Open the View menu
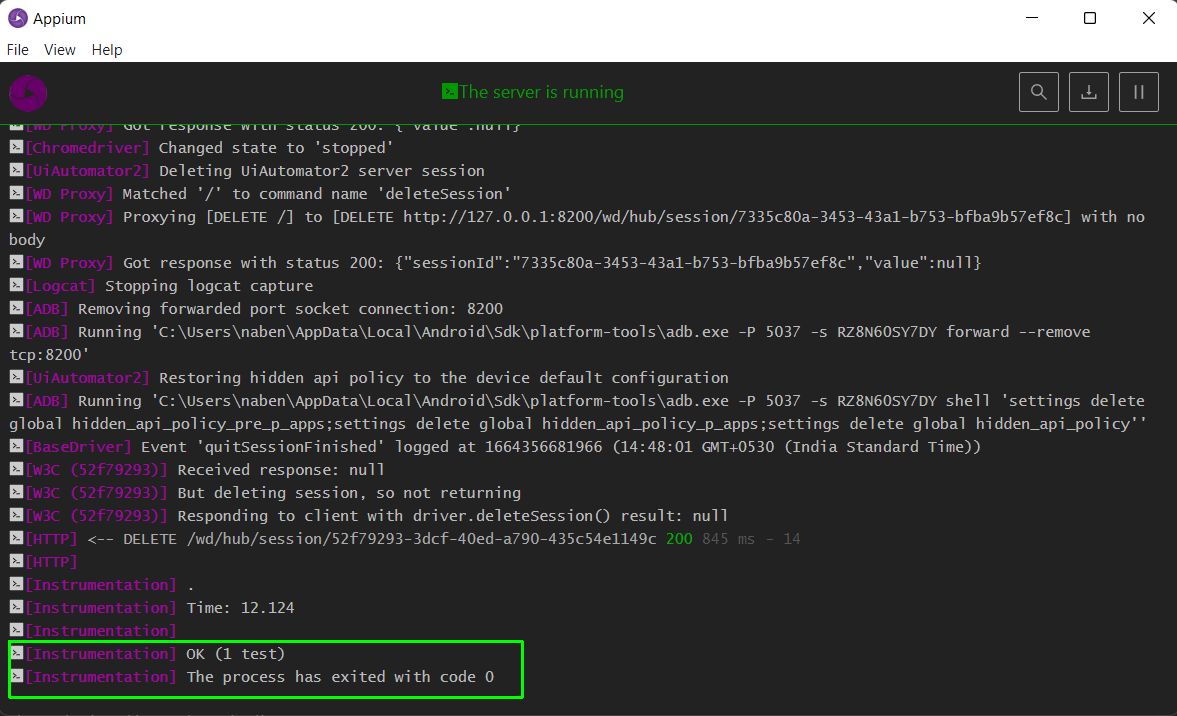1177x716 pixels. coord(59,50)
